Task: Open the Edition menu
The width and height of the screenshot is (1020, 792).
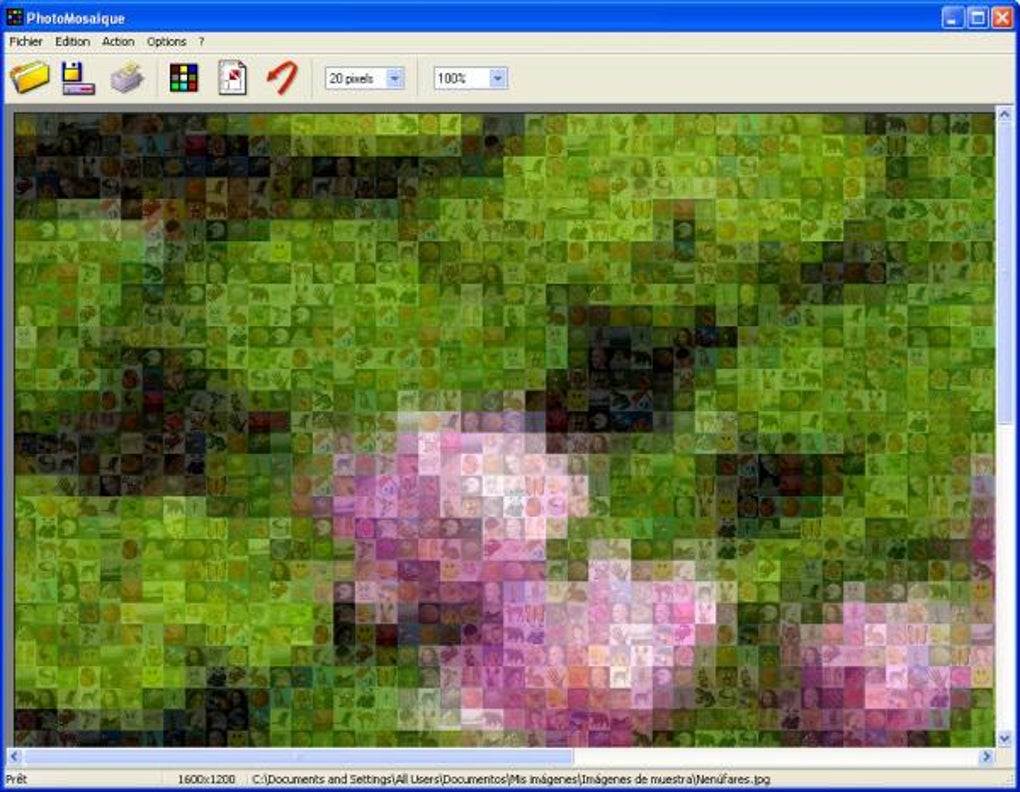Action: 72,42
